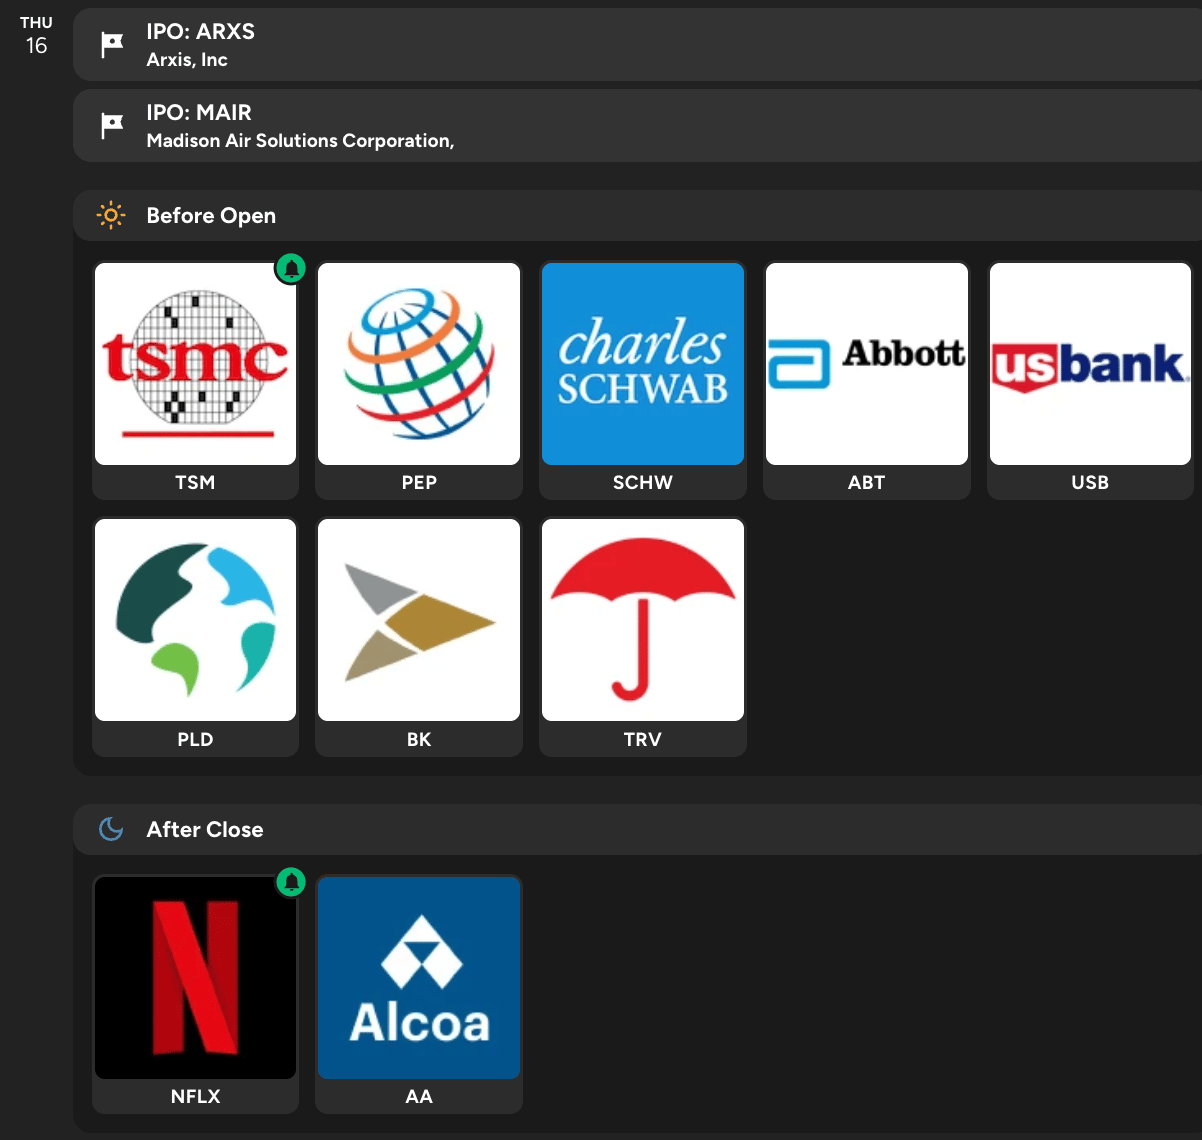Click the PEP ticker label

point(419,482)
